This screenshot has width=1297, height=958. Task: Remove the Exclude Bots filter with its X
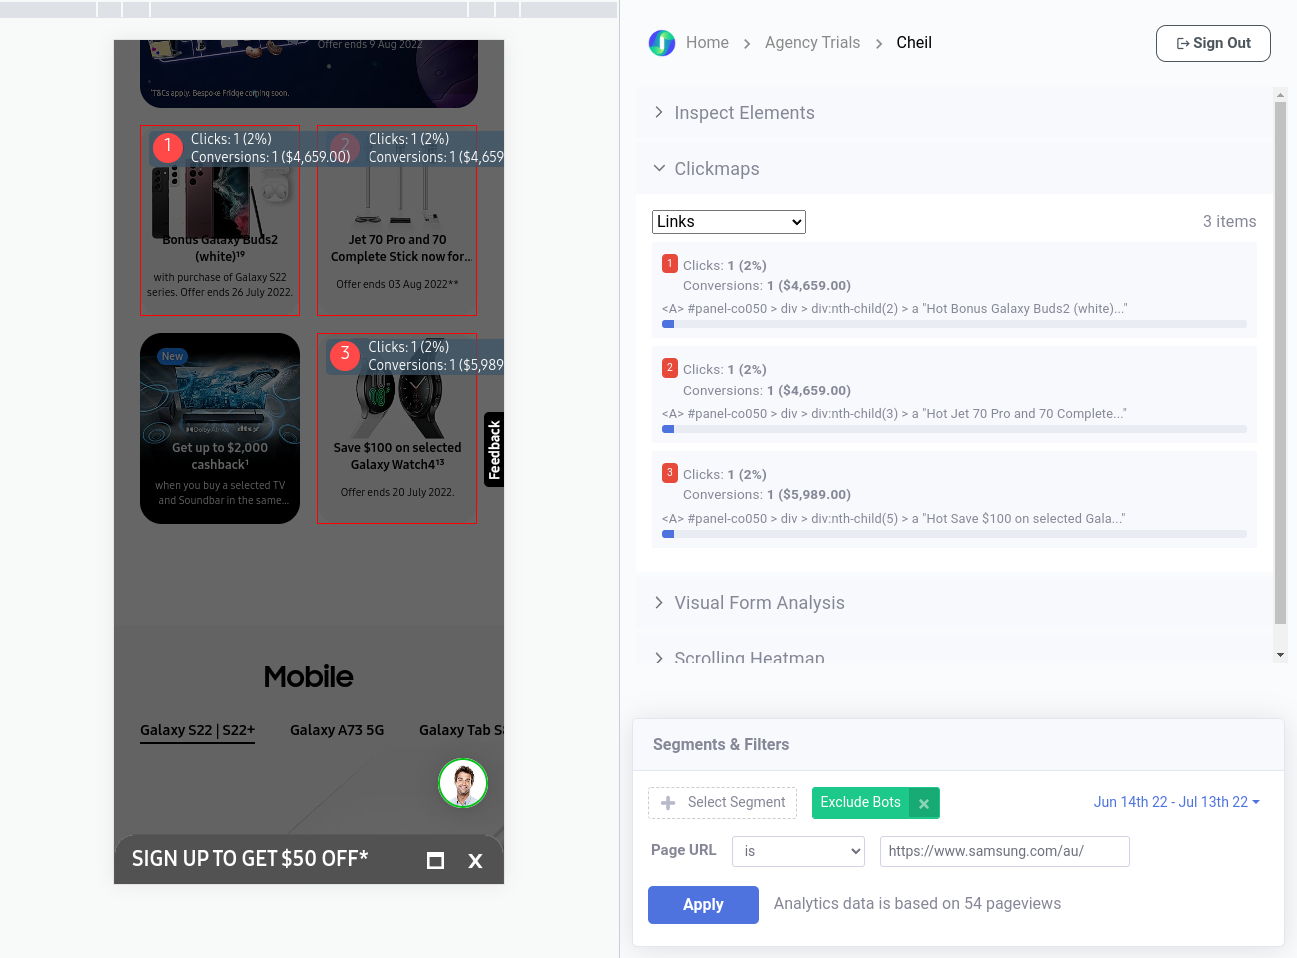[924, 803]
